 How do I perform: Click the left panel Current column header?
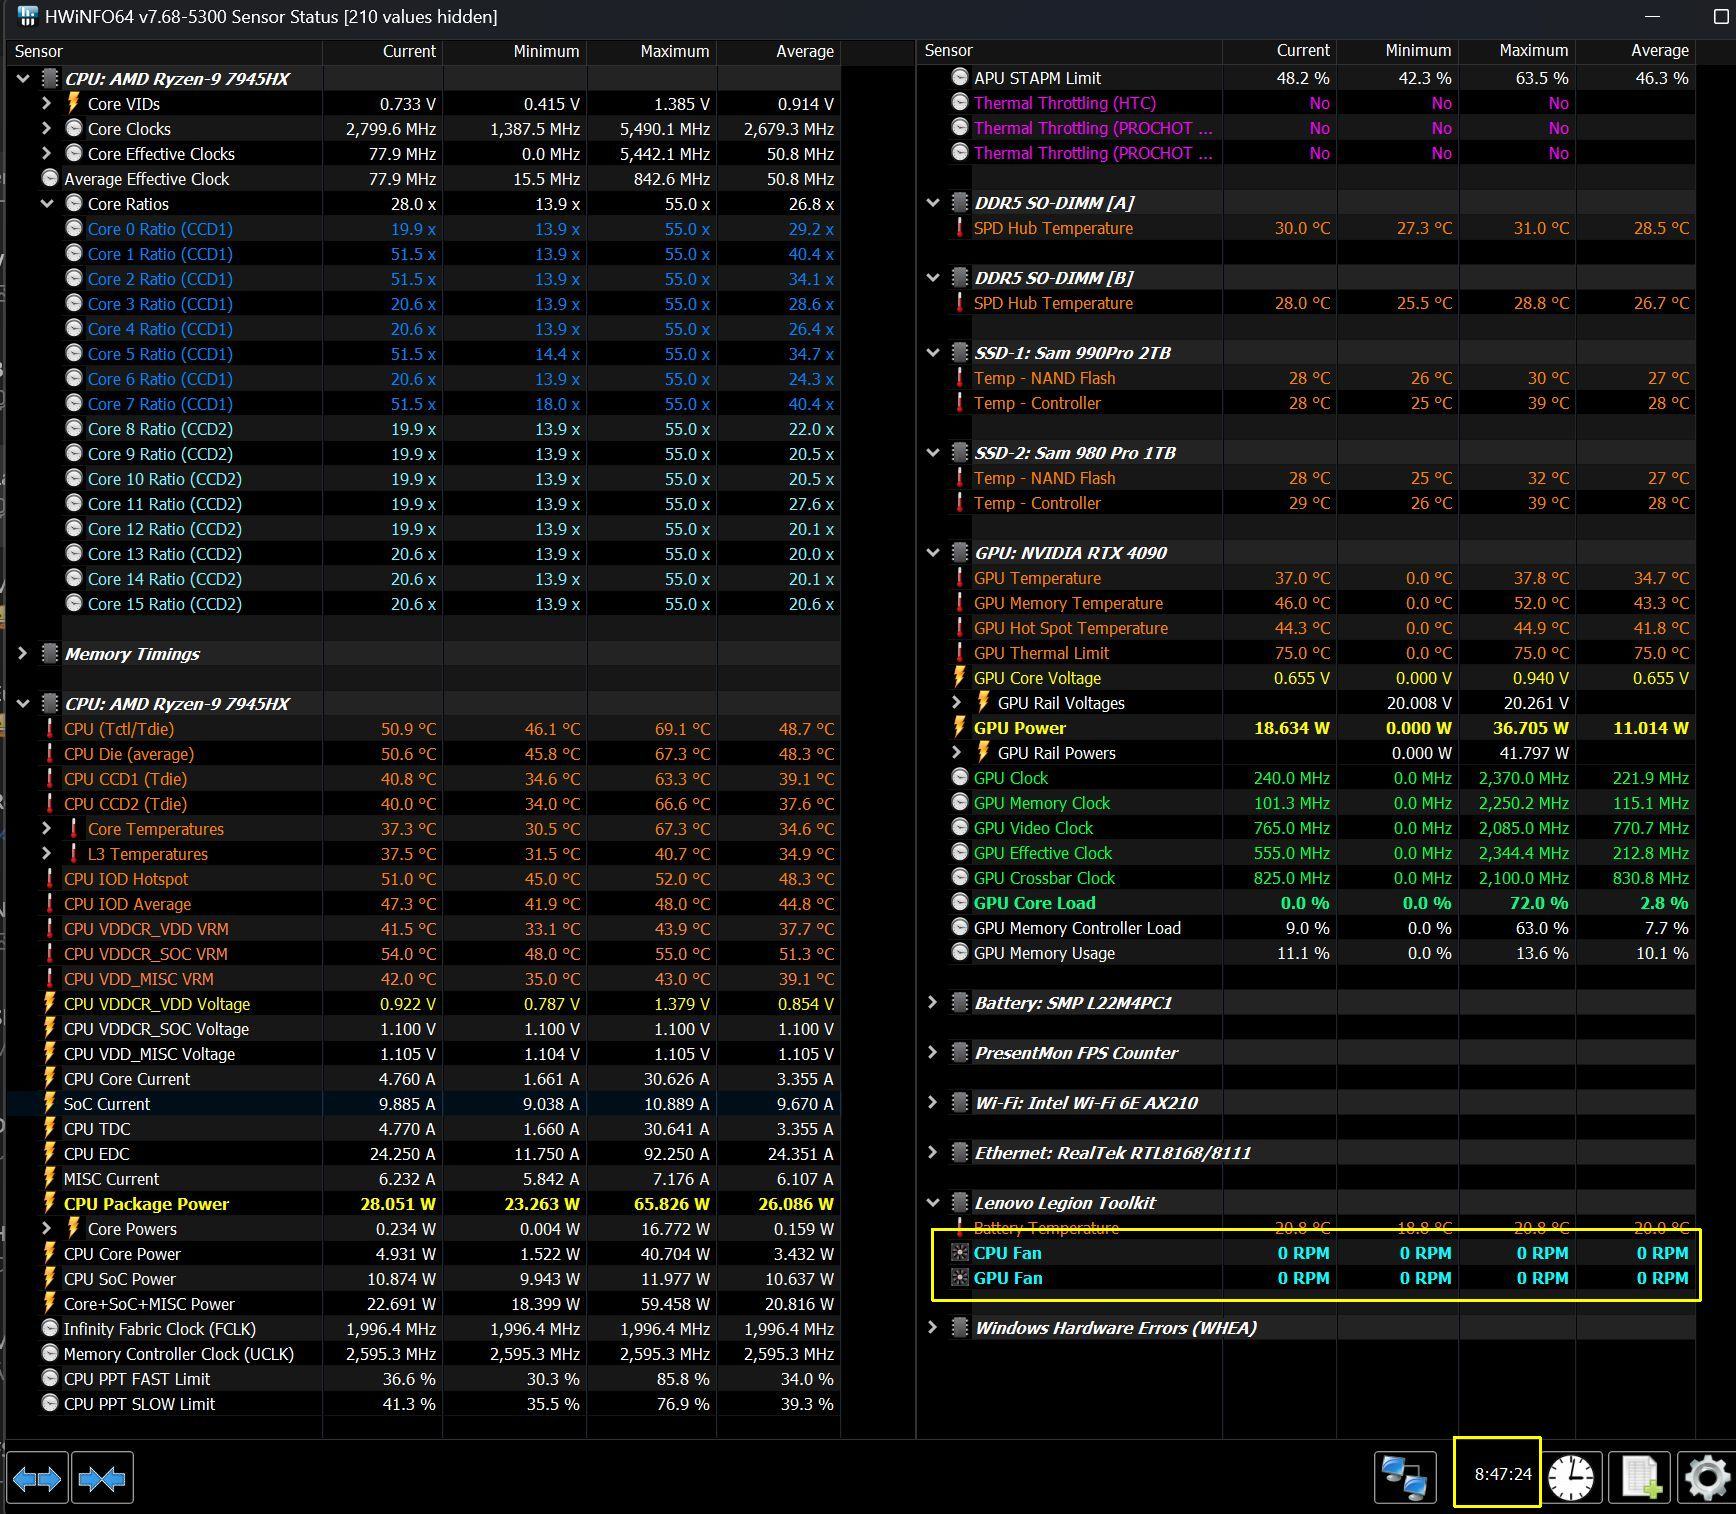coord(383,52)
